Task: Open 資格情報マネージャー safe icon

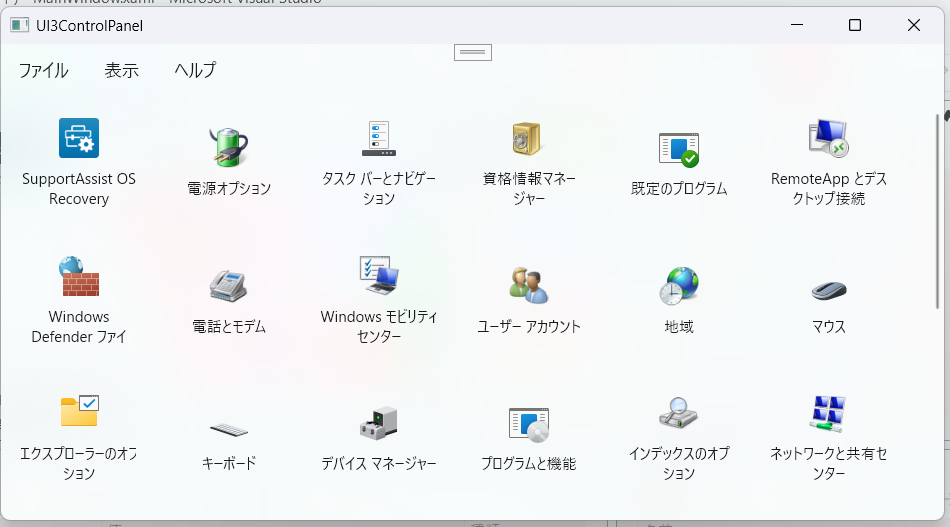Action: pos(527,138)
